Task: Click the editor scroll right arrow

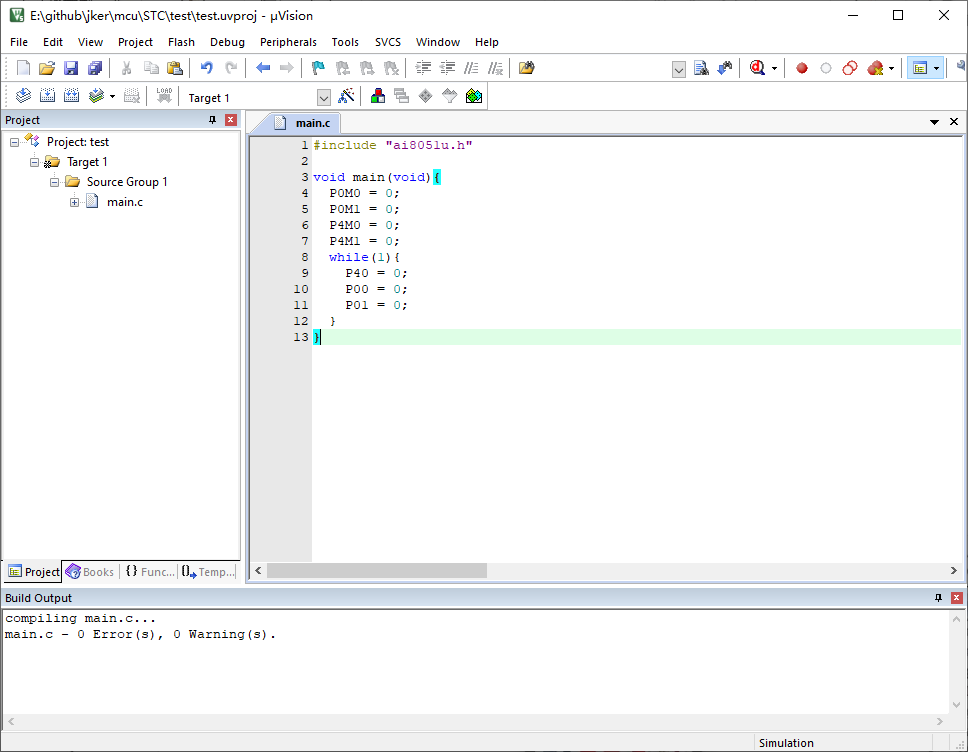Action: [x=954, y=570]
